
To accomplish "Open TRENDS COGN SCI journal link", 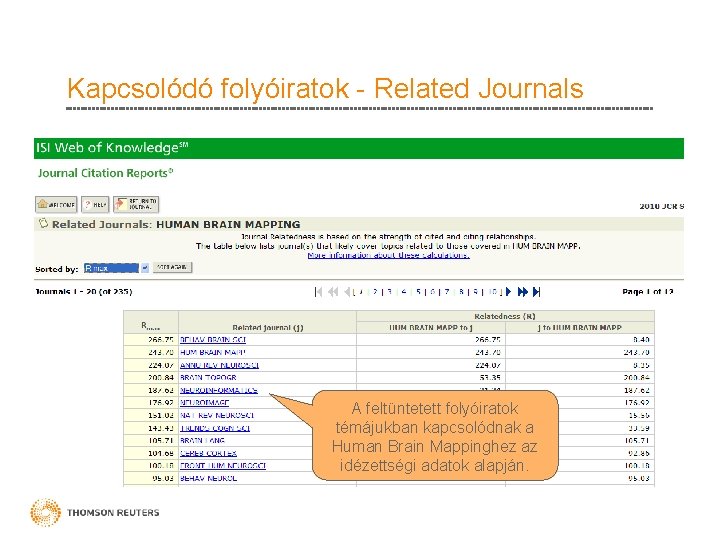I will pos(215,428).
